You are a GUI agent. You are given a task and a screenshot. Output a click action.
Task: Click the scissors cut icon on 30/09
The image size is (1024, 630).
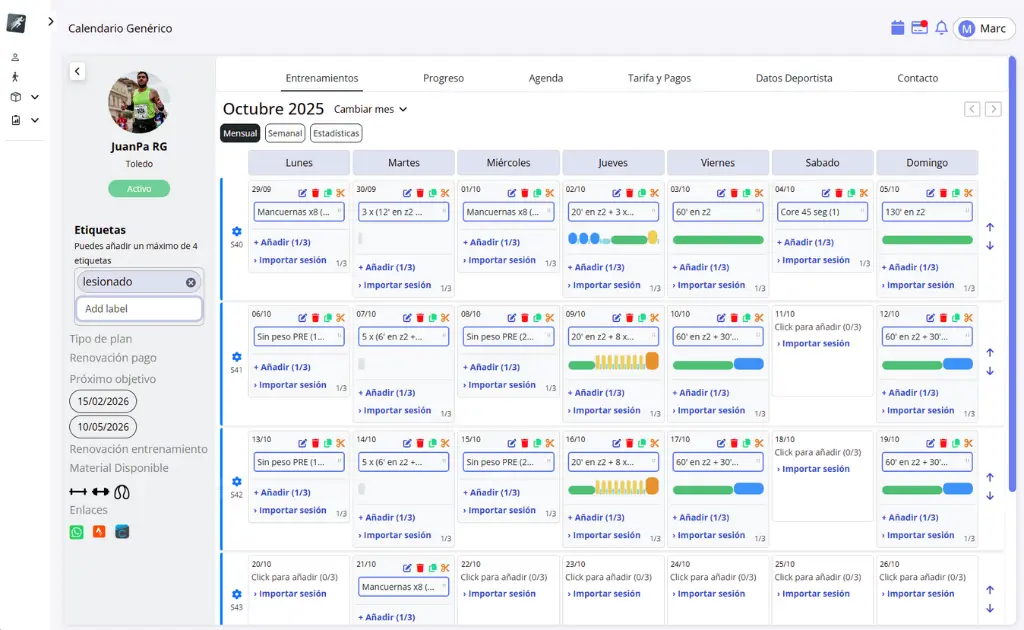pos(444,193)
